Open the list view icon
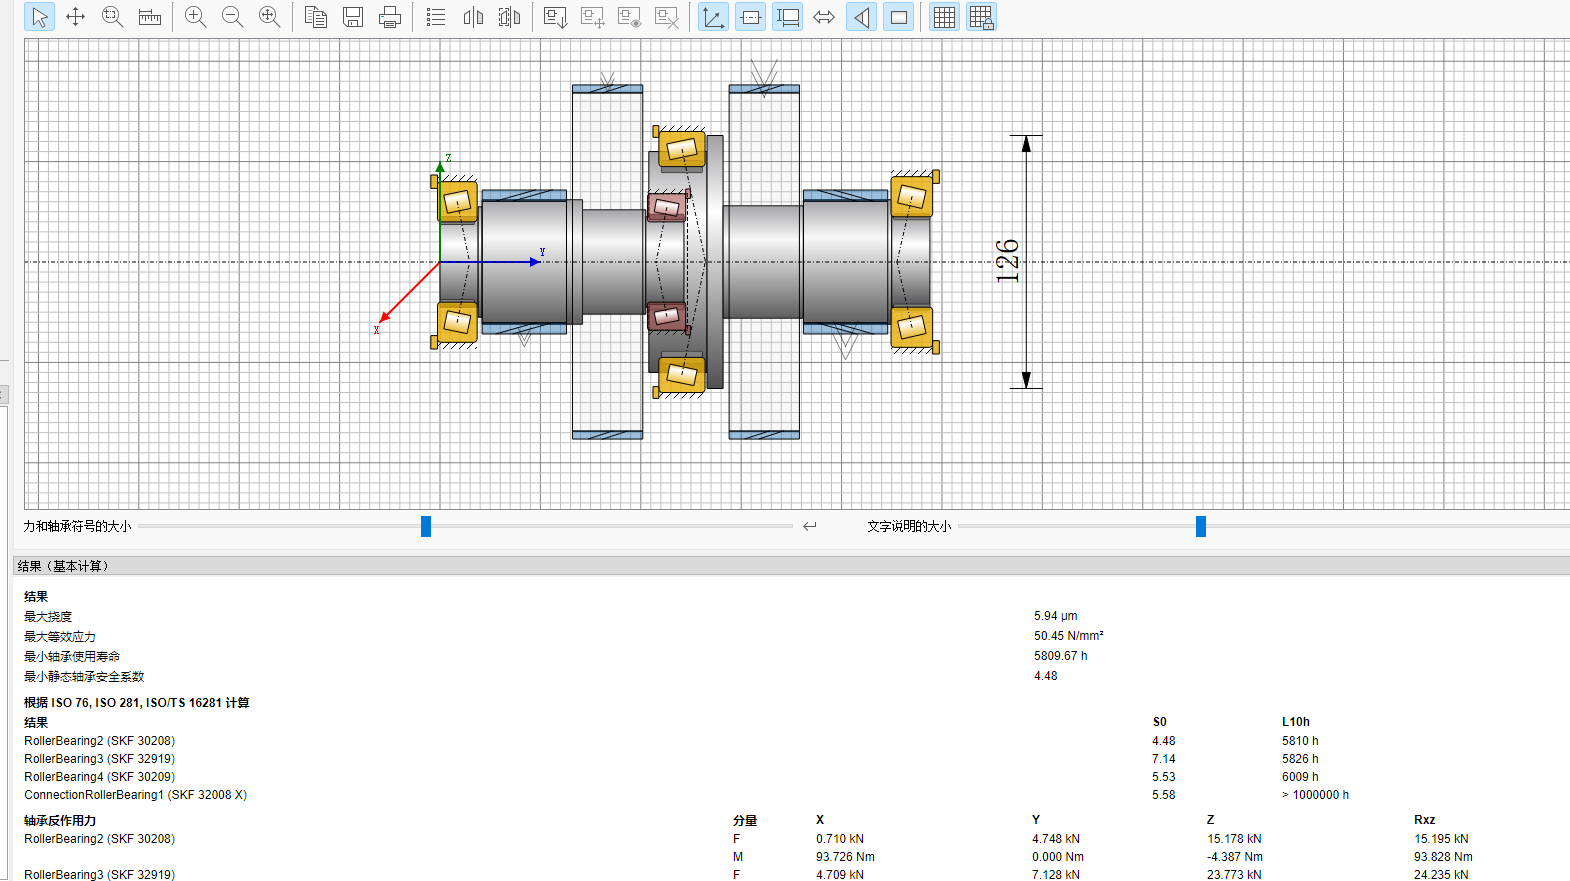The width and height of the screenshot is (1570, 881). pos(436,17)
